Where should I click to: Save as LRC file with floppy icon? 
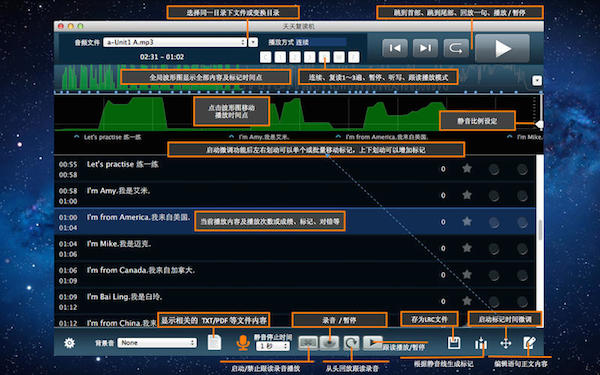point(454,343)
